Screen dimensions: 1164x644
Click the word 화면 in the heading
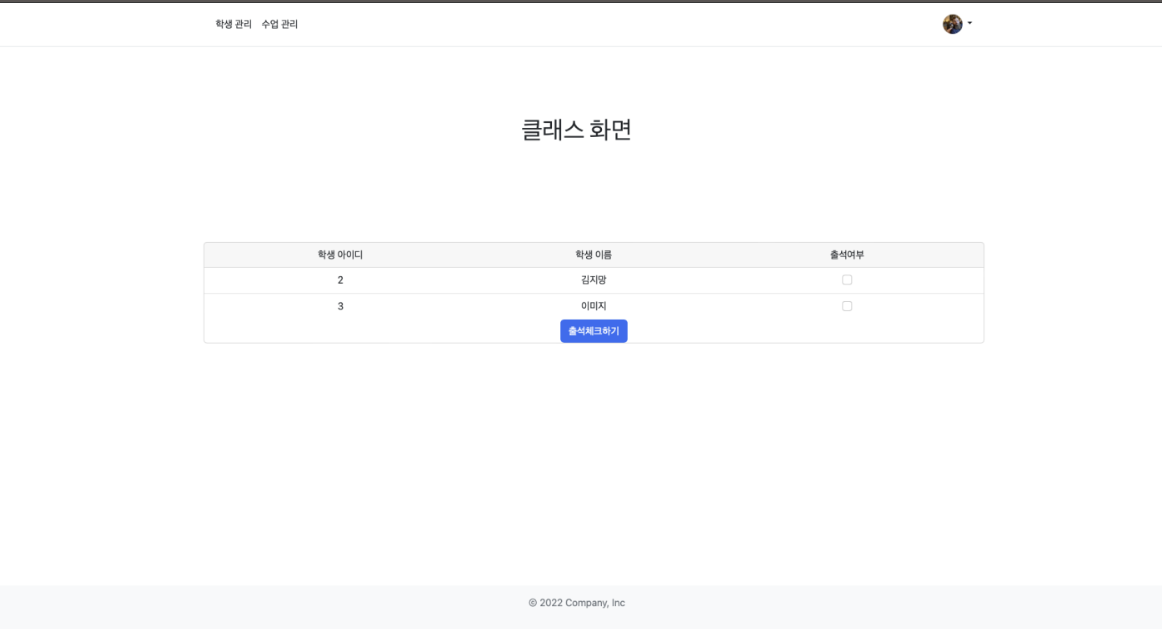pos(611,130)
